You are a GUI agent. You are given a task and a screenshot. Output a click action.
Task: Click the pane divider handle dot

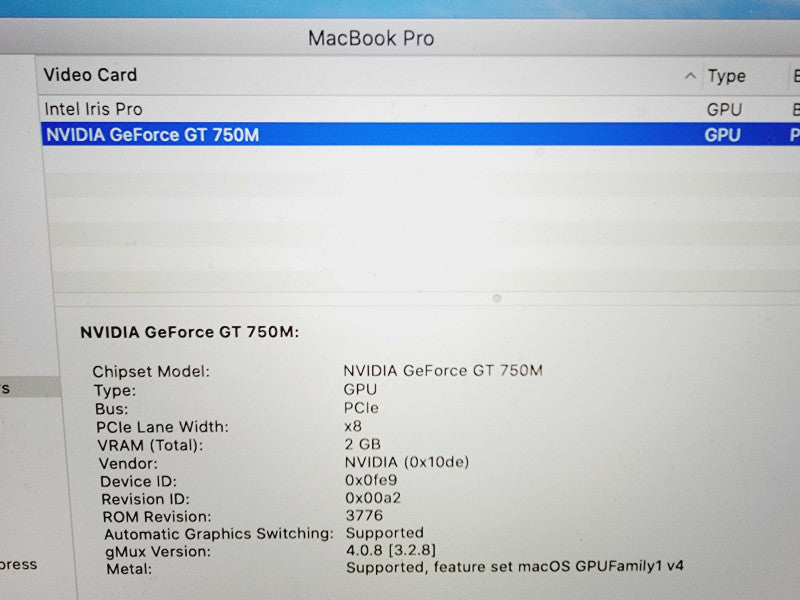pyautogui.click(x=496, y=298)
